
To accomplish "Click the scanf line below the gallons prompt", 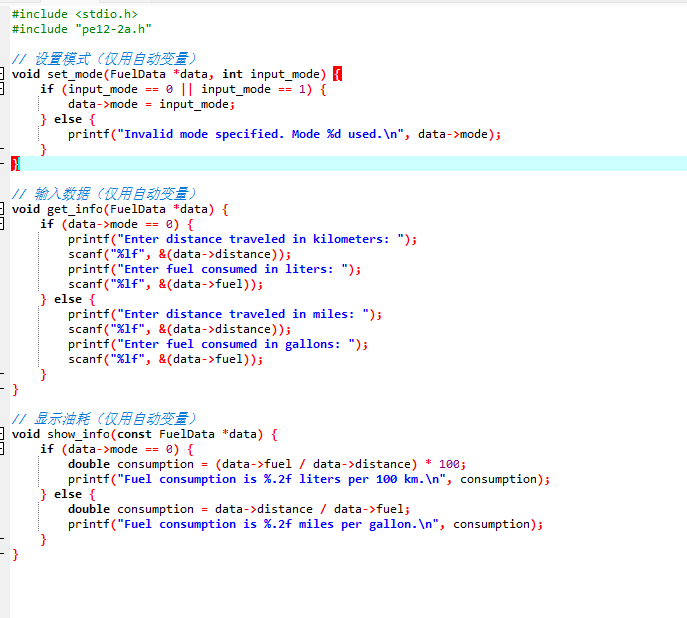I will pos(165,359).
